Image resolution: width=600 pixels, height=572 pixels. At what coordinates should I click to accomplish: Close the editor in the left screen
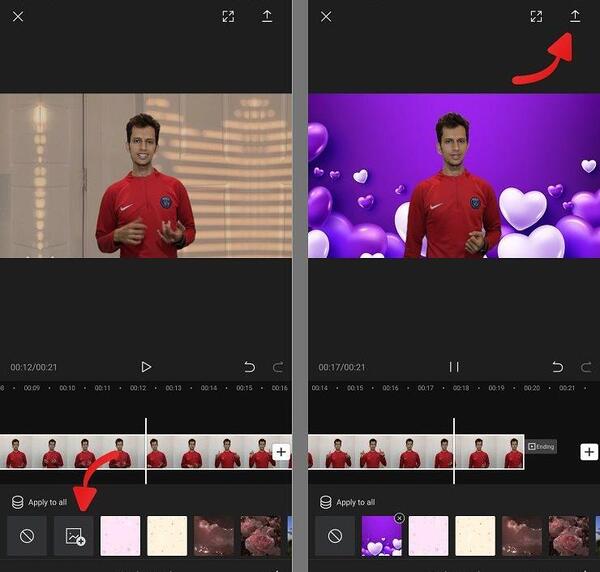(18, 16)
